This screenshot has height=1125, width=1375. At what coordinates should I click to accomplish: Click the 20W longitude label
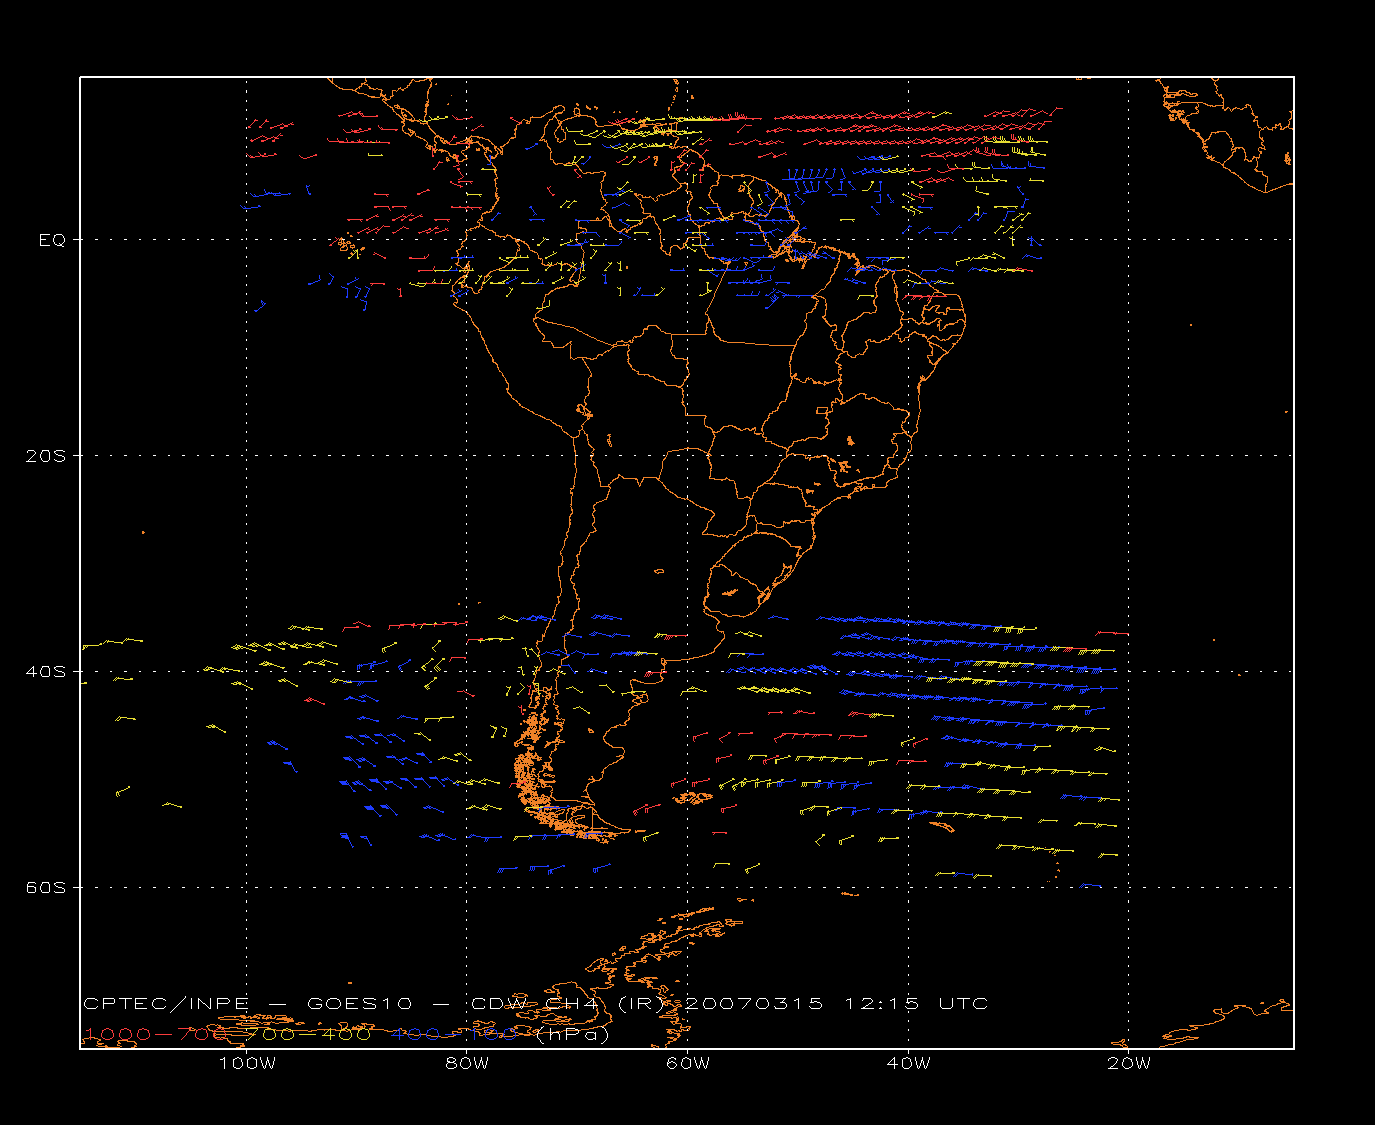(x=1129, y=1063)
